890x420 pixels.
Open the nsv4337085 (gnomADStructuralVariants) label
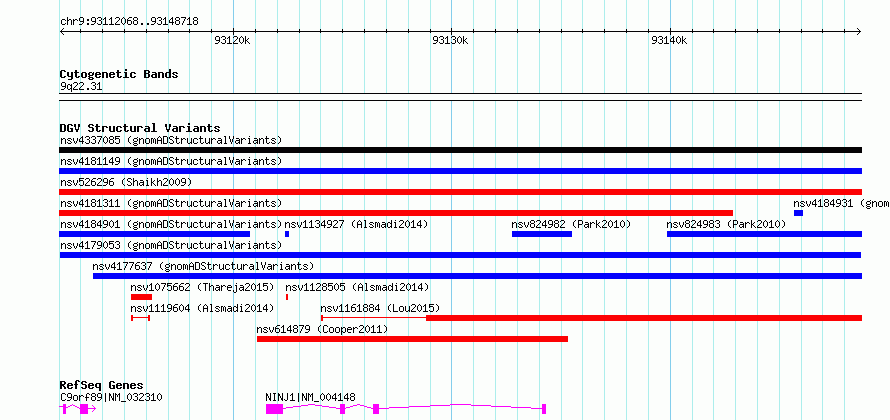(171, 140)
